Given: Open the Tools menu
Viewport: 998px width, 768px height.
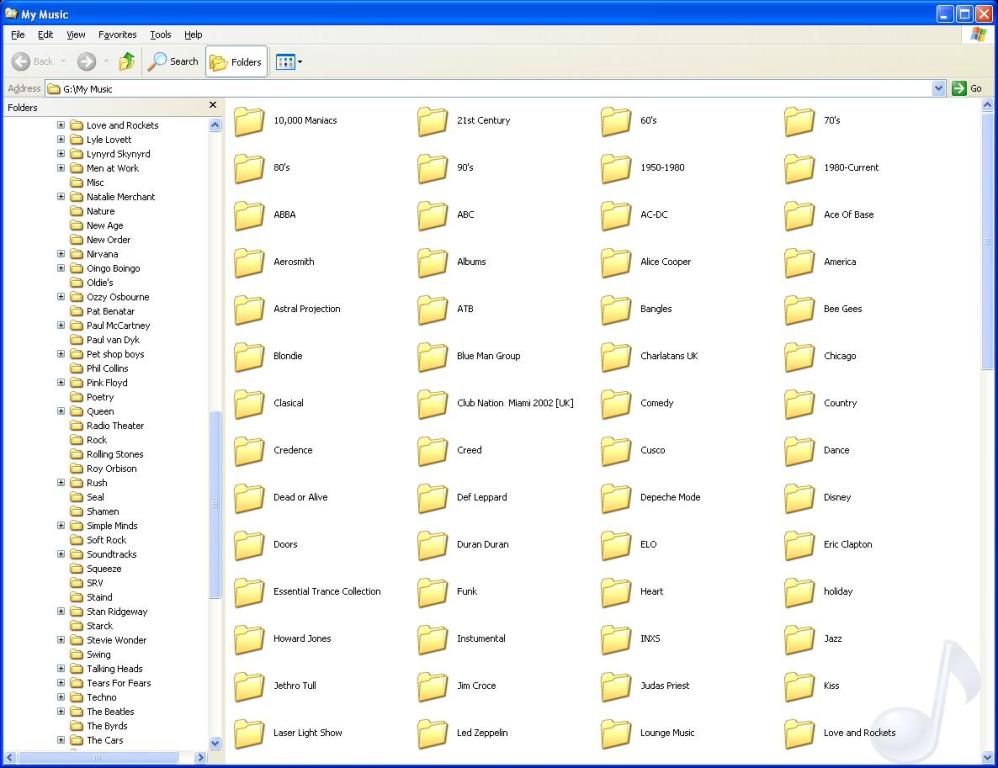Looking at the screenshot, I should click(160, 34).
